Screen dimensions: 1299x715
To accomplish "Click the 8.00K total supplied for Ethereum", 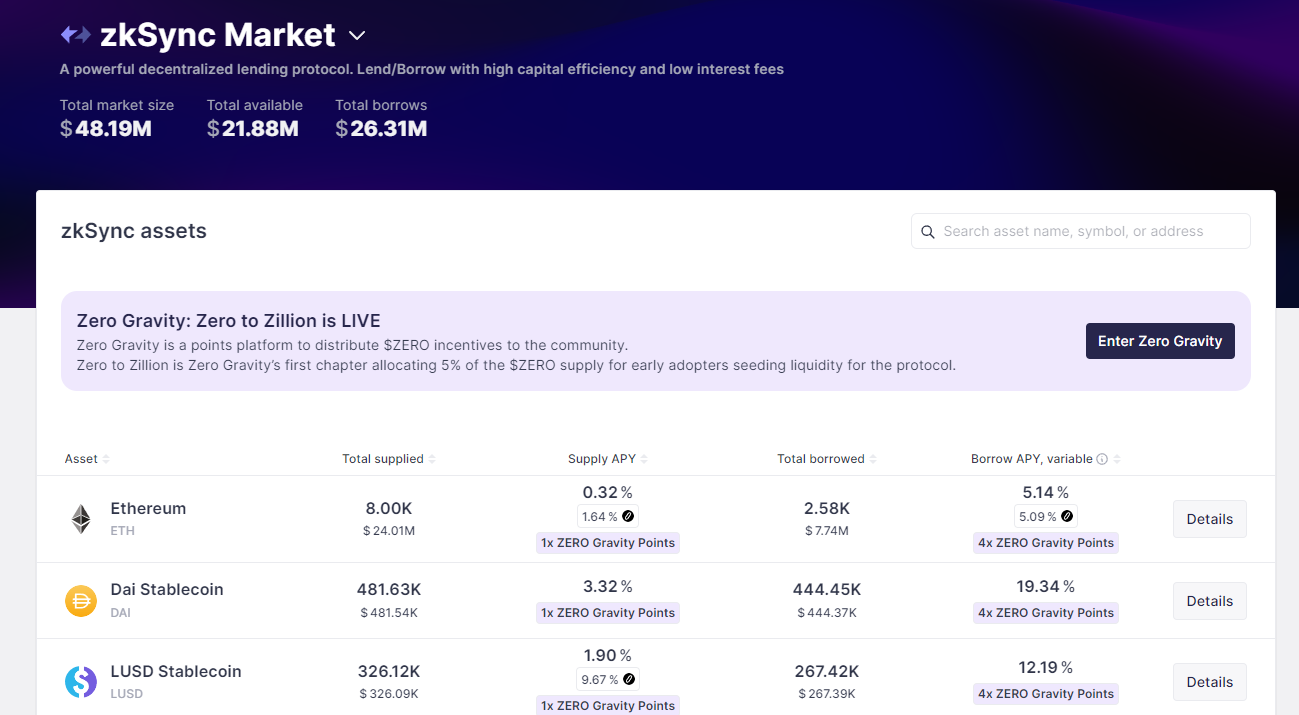I will (389, 508).
